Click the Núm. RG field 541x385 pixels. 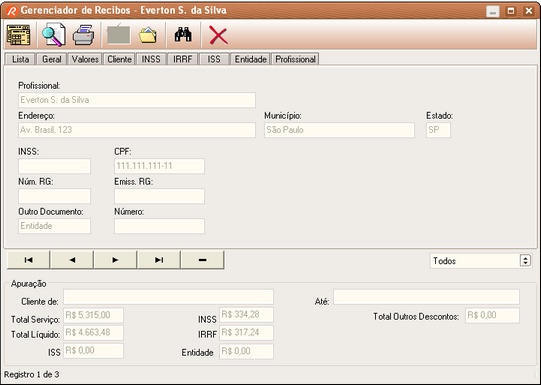coord(55,196)
